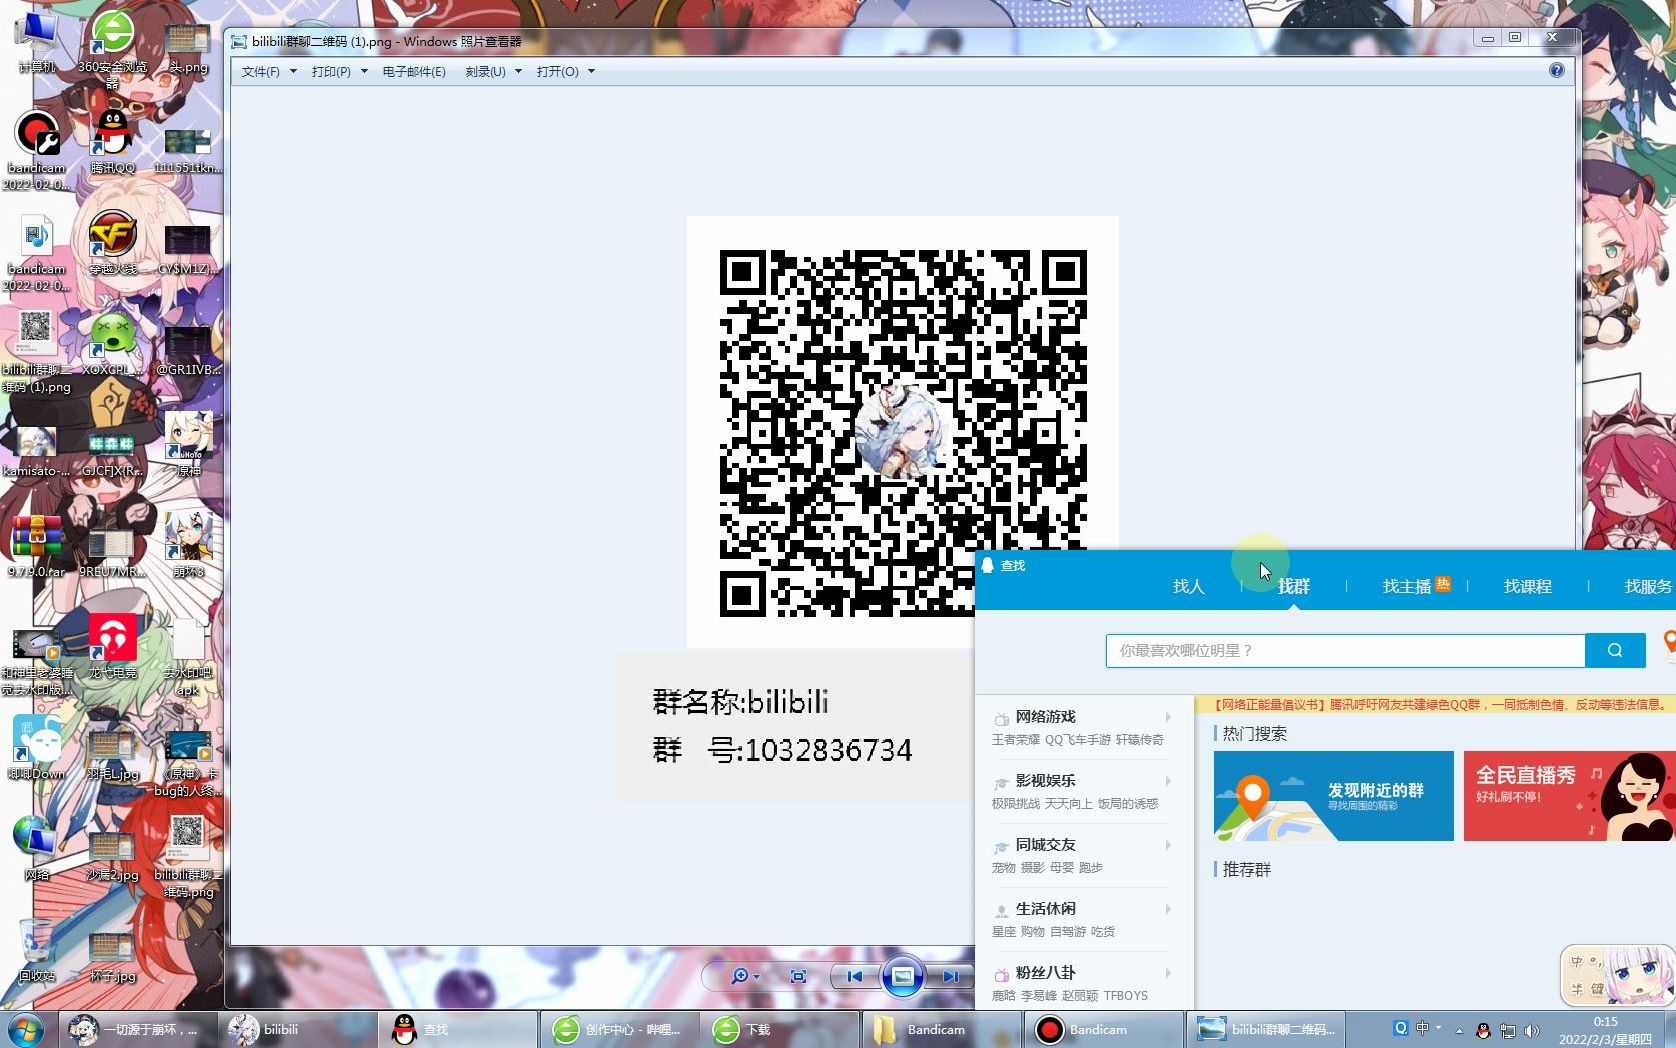Open 360安全浏览器 desktop icon

[x=113, y=48]
